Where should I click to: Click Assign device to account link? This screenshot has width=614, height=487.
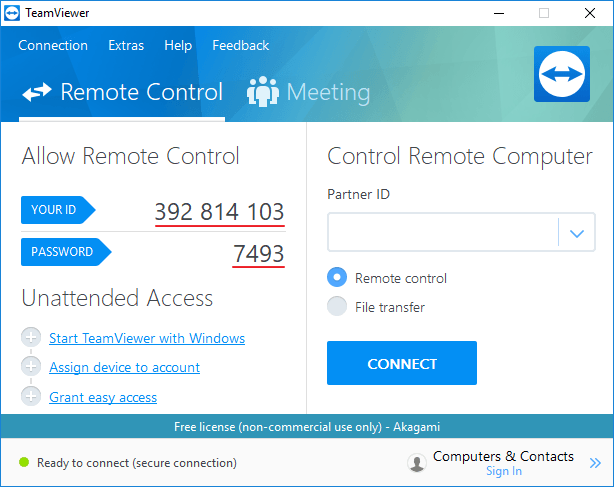[x=125, y=367]
